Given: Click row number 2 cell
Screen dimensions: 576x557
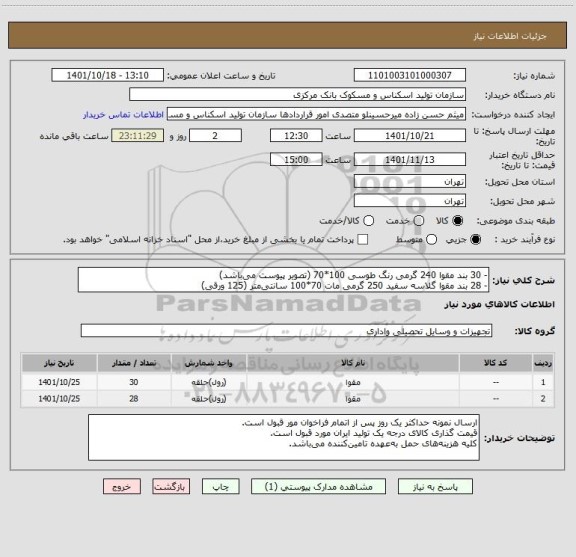Looking at the screenshot, I should 543,399.
